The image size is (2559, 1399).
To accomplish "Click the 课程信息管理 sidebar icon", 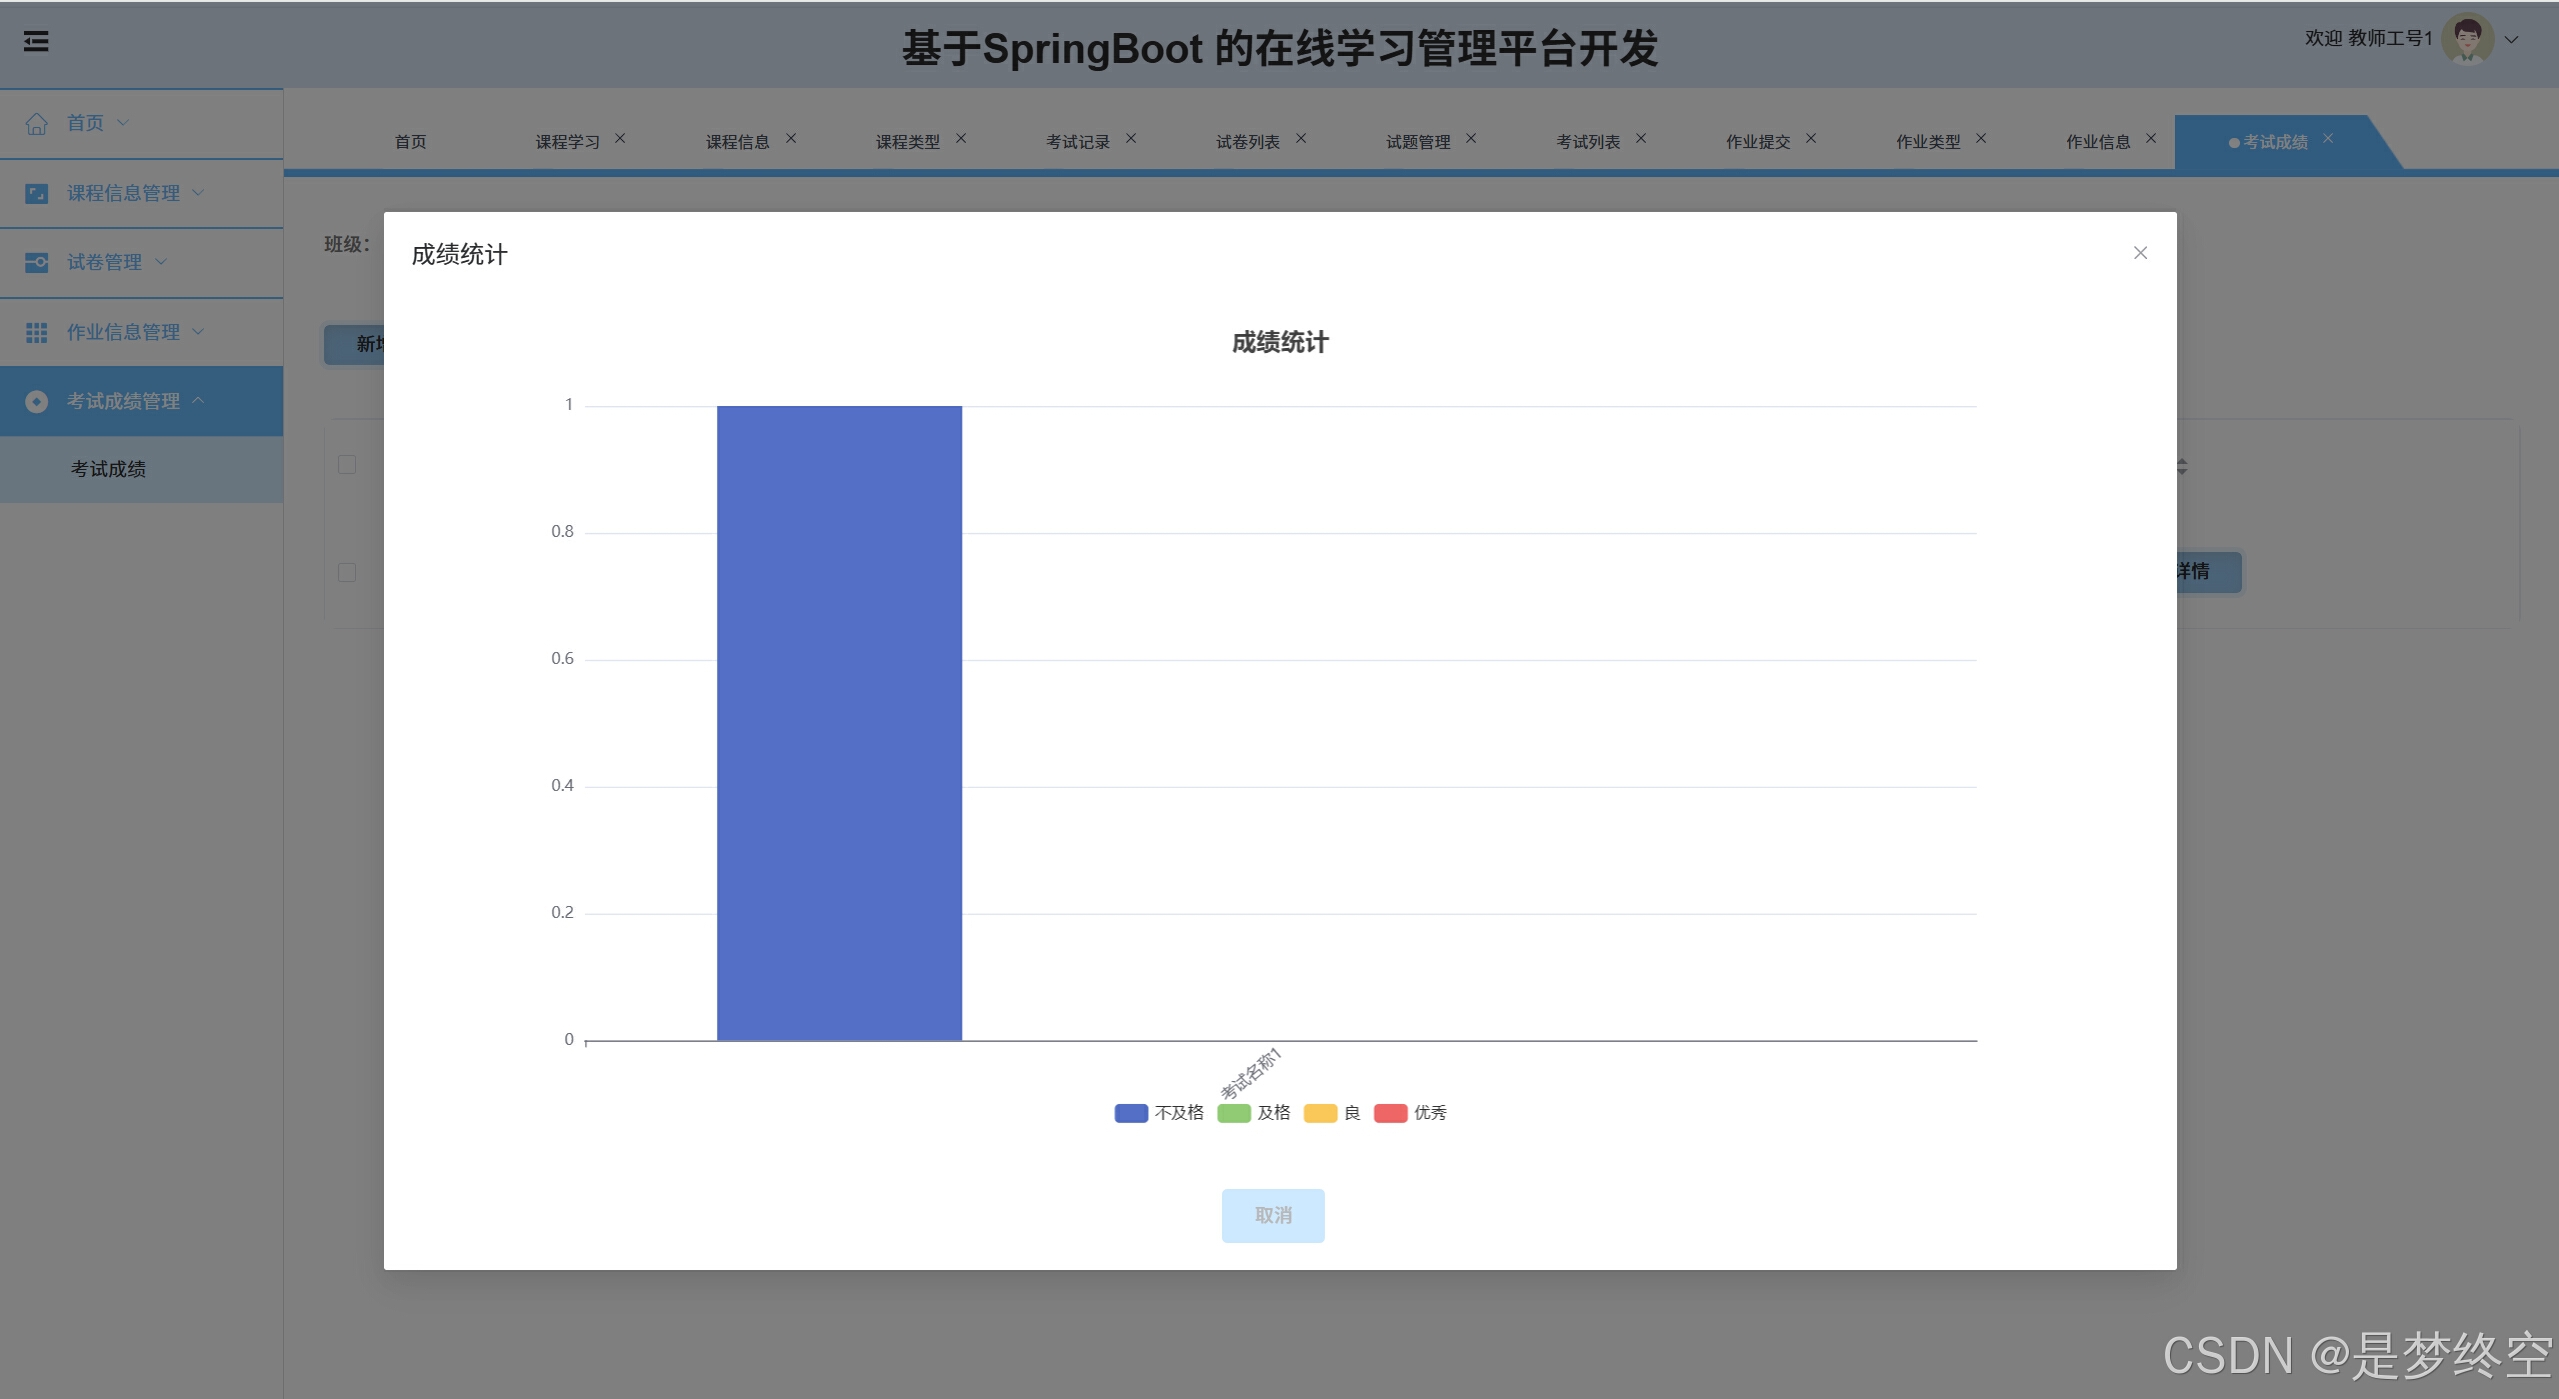I will (x=37, y=193).
